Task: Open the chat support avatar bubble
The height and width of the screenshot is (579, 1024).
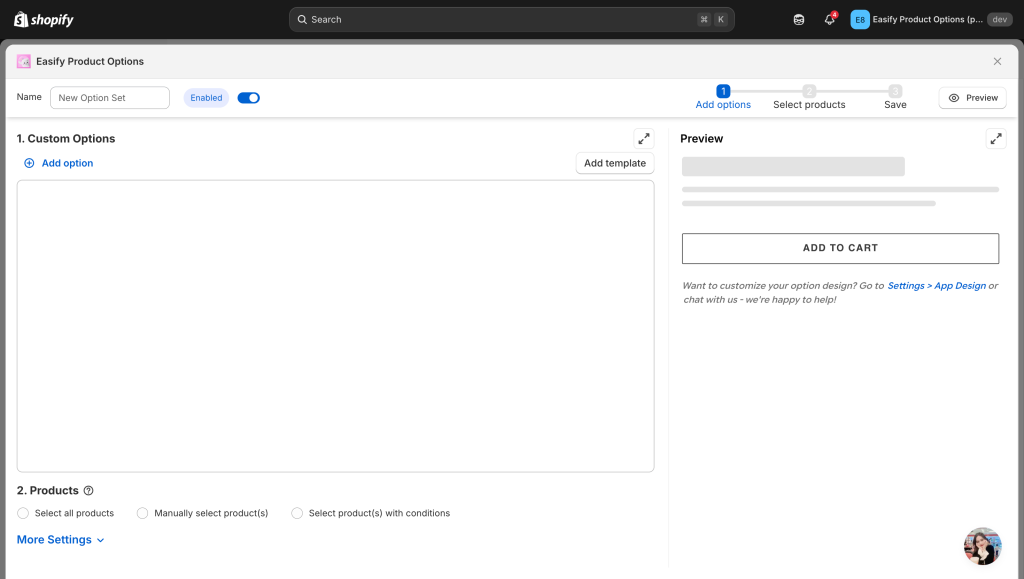Action: tap(982, 546)
